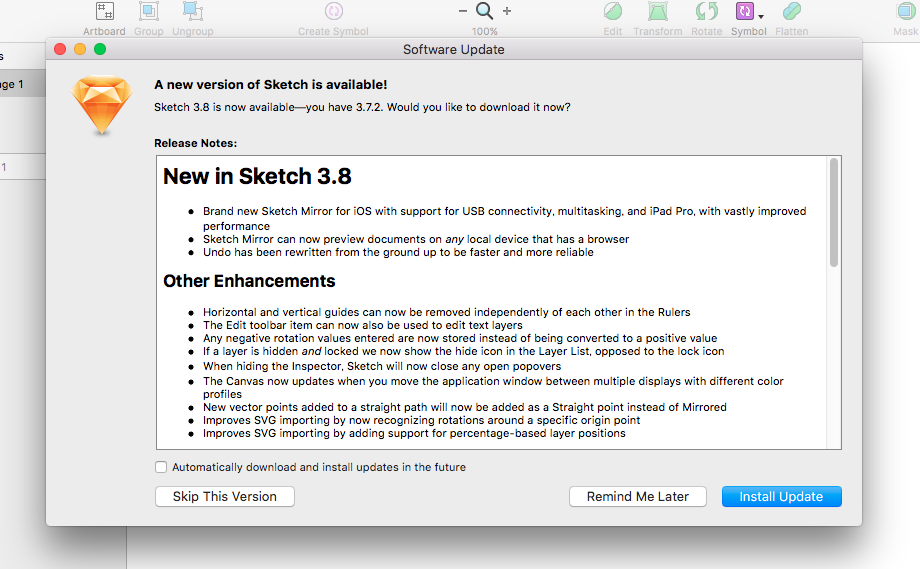Click the release notes scrollbar
The width and height of the screenshot is (920, 569).
(834, 212)
